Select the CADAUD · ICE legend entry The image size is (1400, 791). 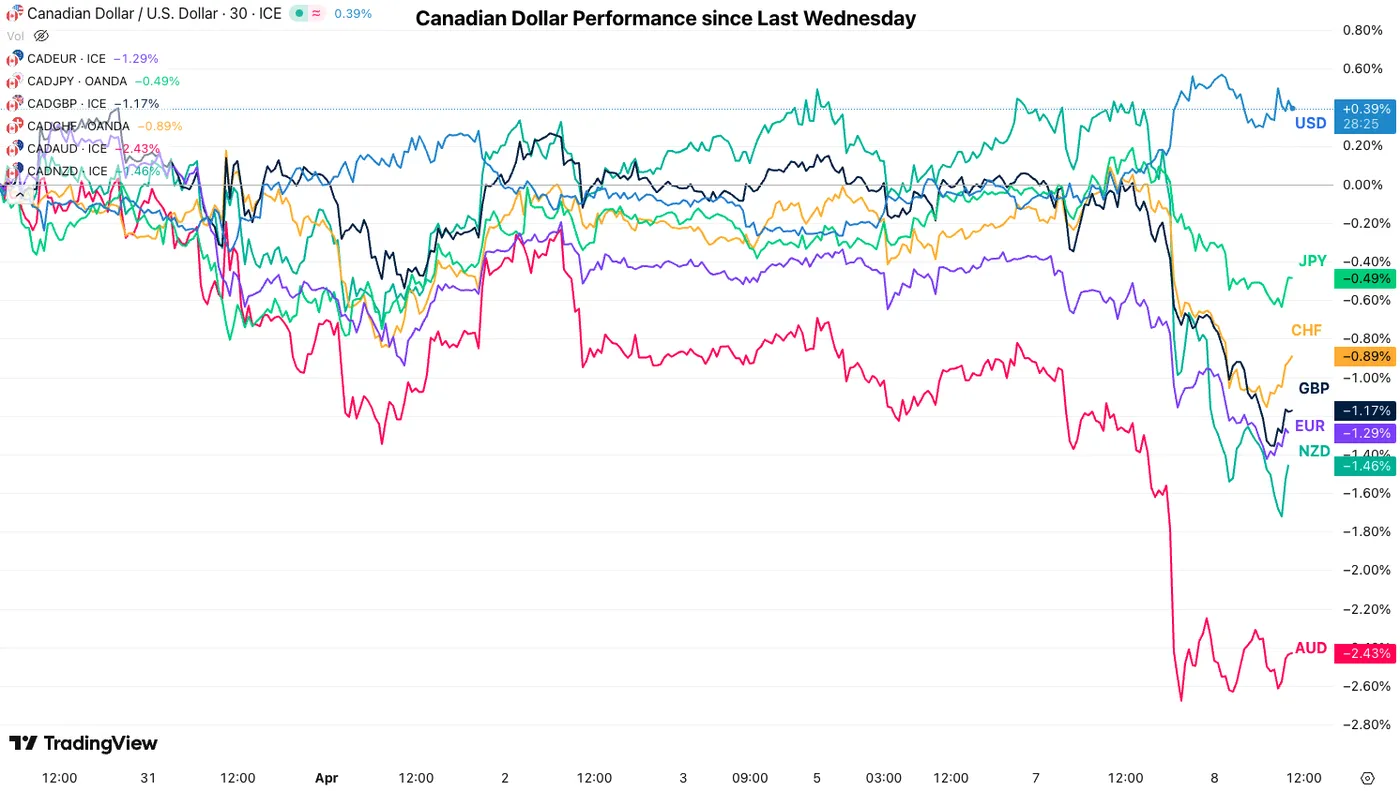click(67, 149)
